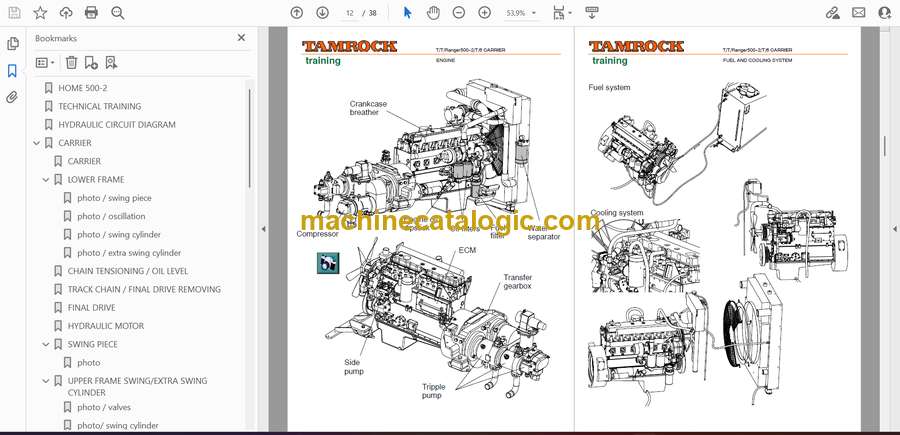Image resolution: width=900 pixels, height=435 pixels.
Task: Open the FINAL DRIVE bookmark
Action: [x=91, y=308]
